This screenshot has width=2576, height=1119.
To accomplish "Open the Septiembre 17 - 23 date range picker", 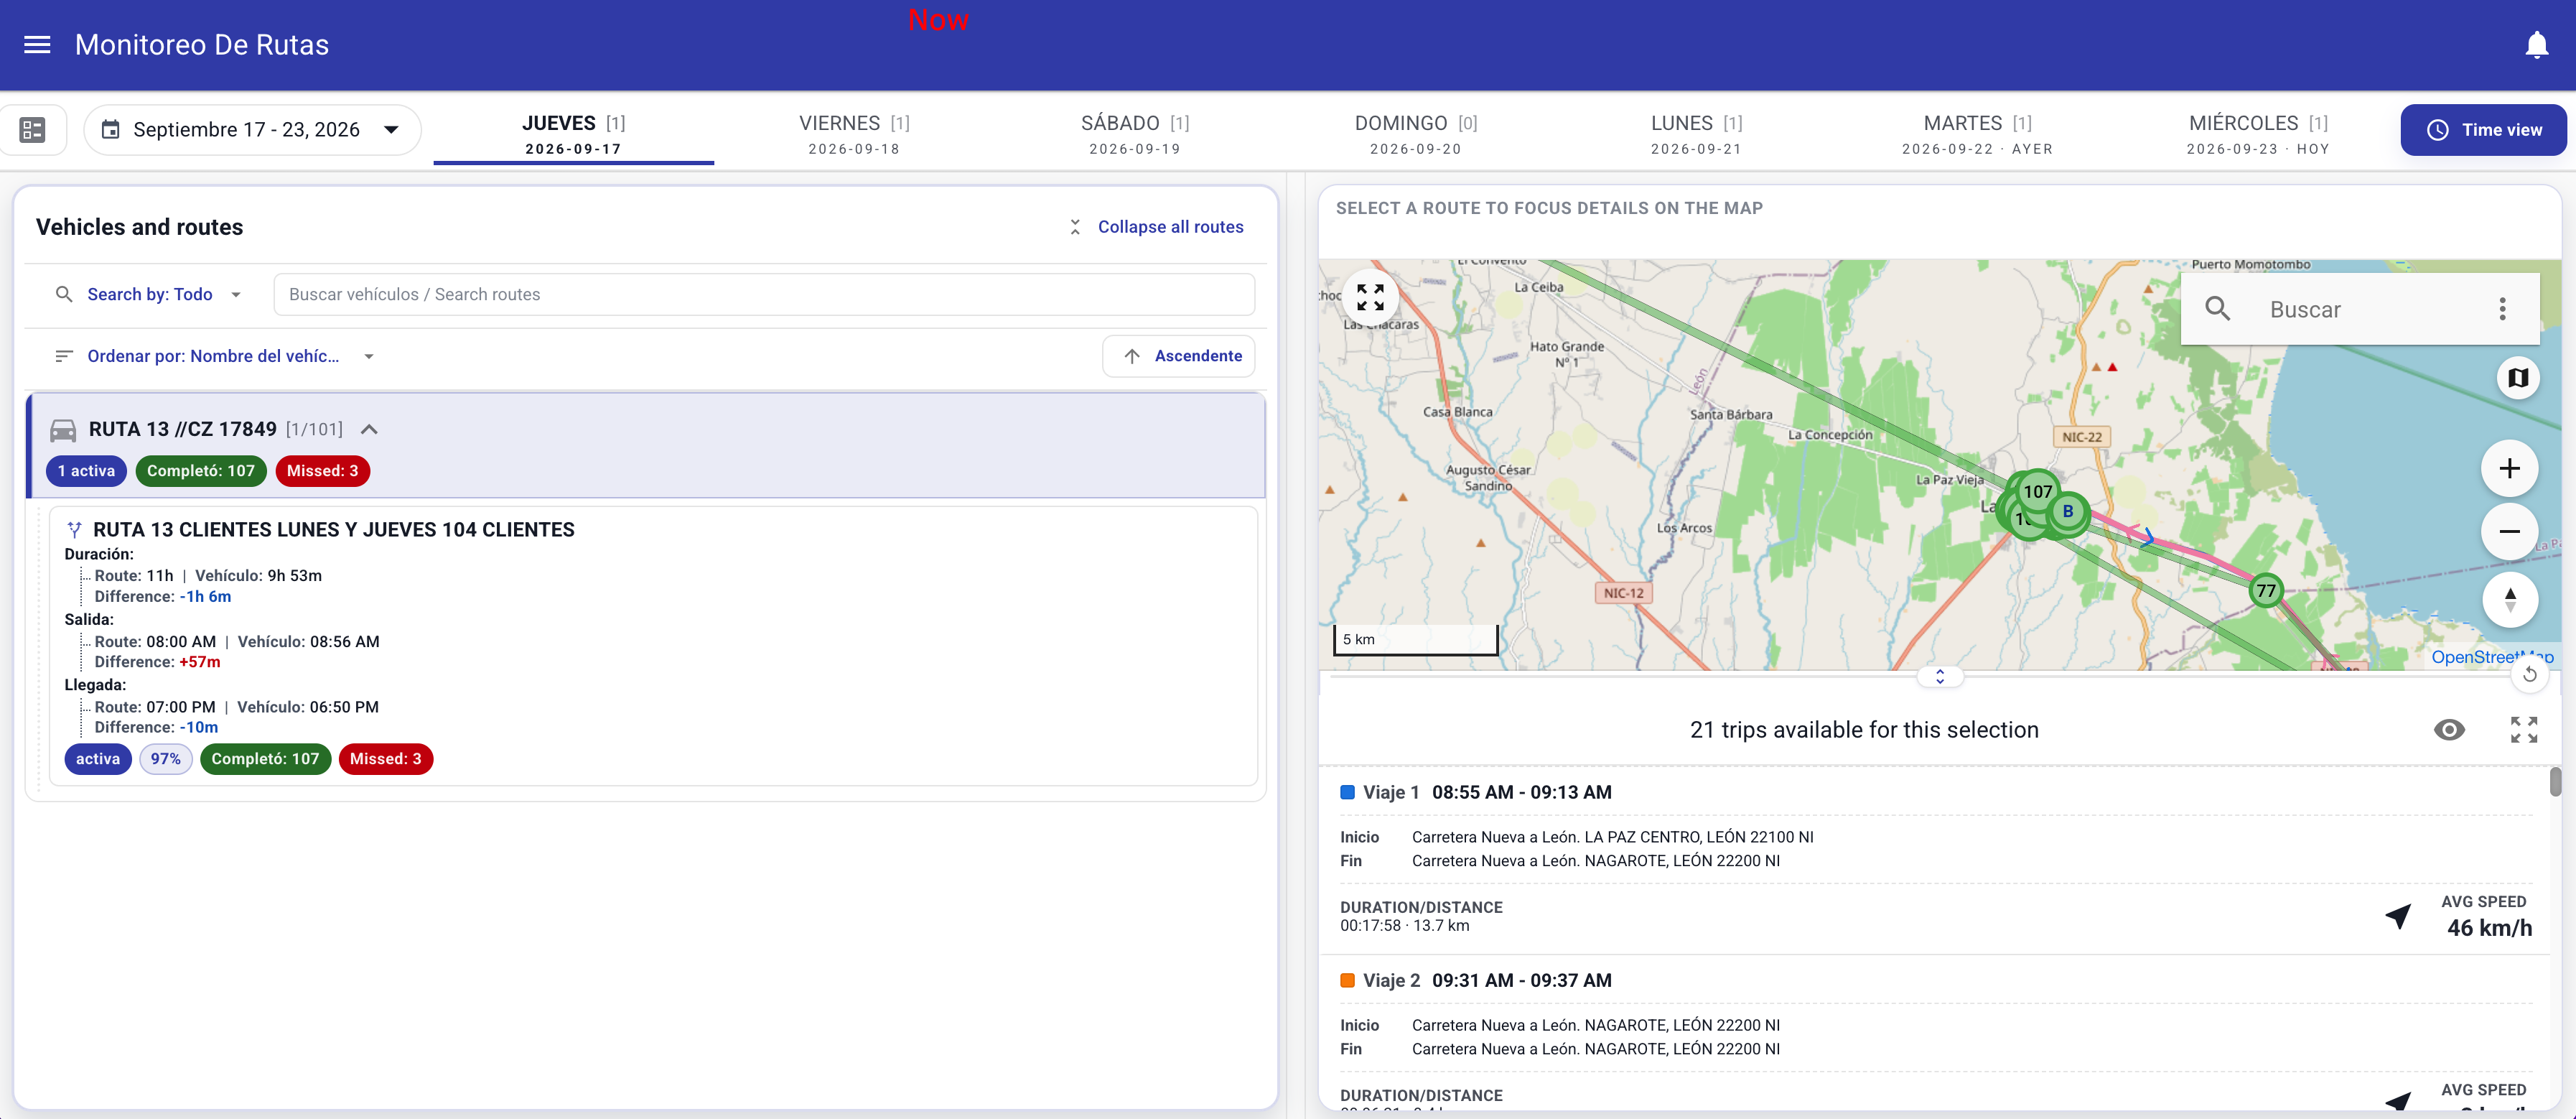I will pos(252,130).
